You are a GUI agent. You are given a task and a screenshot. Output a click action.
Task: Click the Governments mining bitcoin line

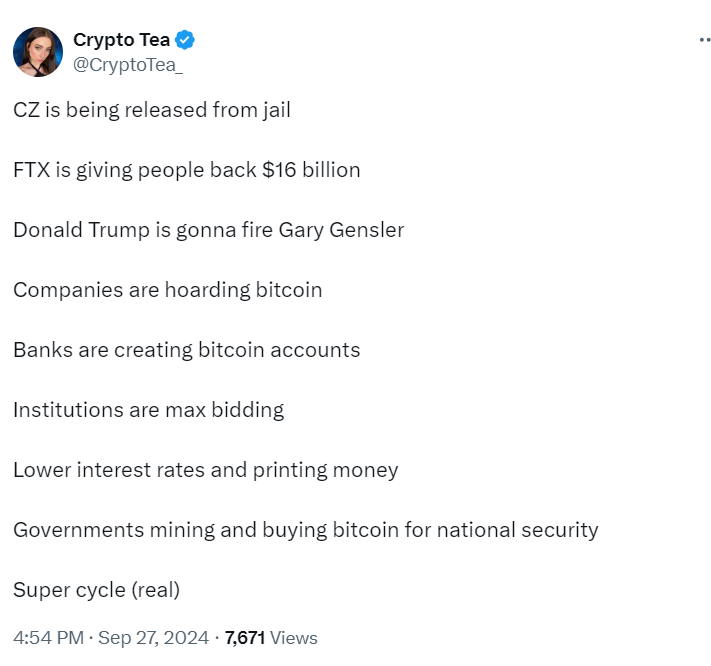coord(305,530)
